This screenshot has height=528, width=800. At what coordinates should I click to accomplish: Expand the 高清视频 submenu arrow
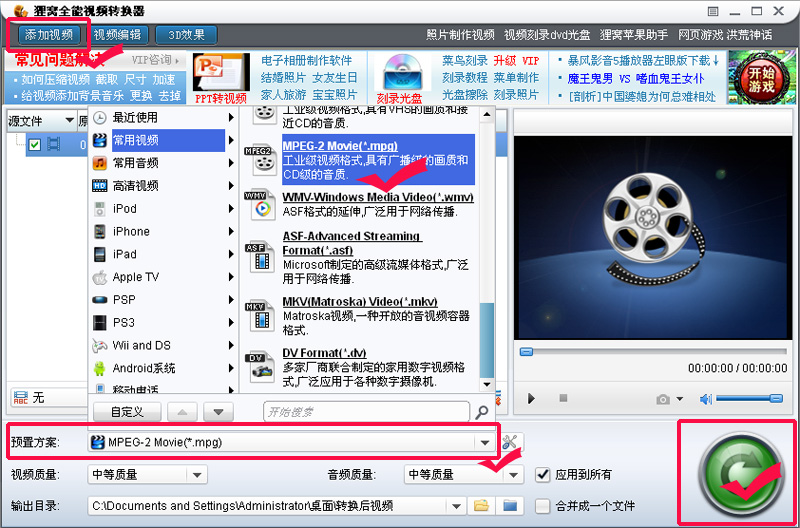point(231,186)
